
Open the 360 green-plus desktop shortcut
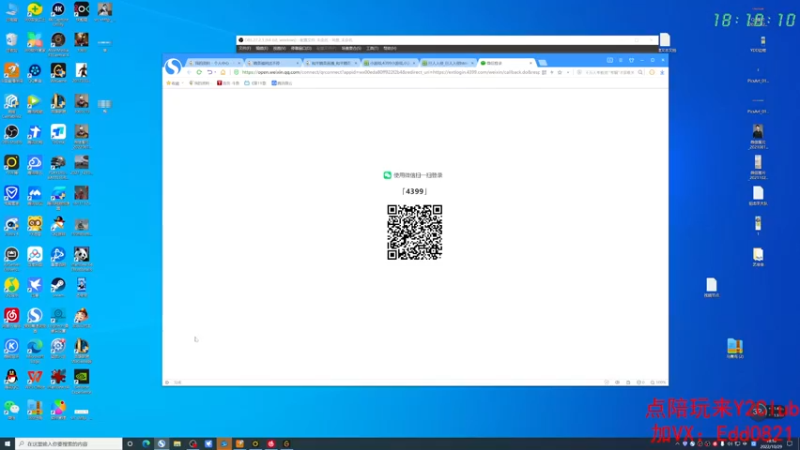point(35,9)
